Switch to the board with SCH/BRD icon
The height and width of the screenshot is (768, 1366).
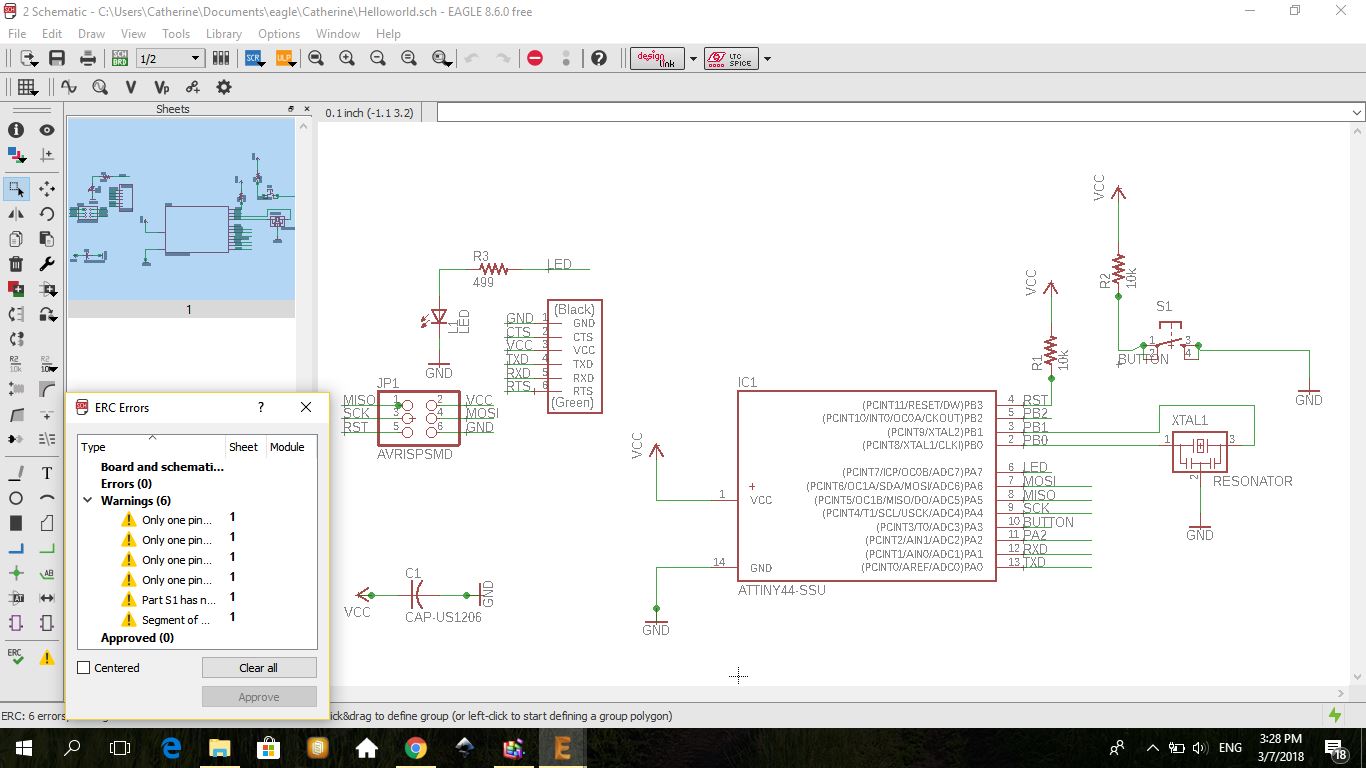tap(120, 58)
